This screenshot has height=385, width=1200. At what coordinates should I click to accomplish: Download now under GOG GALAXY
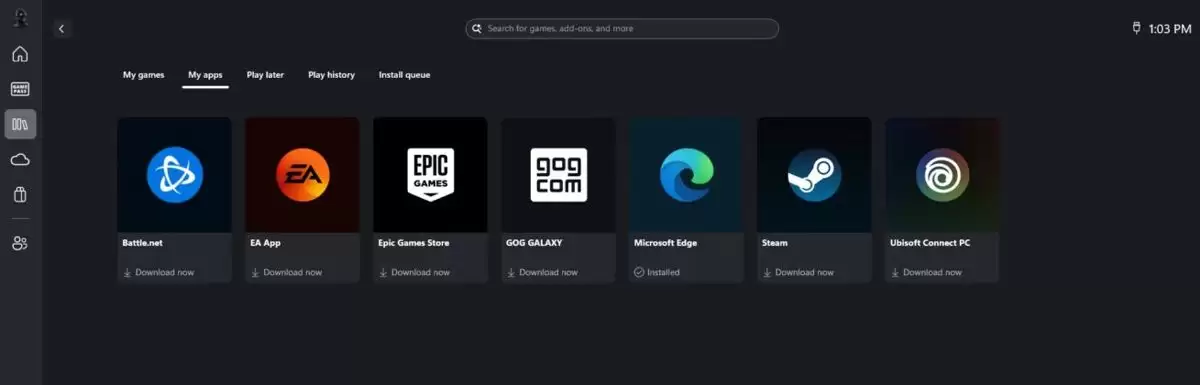pyautogui.click(x=542, y=272)
